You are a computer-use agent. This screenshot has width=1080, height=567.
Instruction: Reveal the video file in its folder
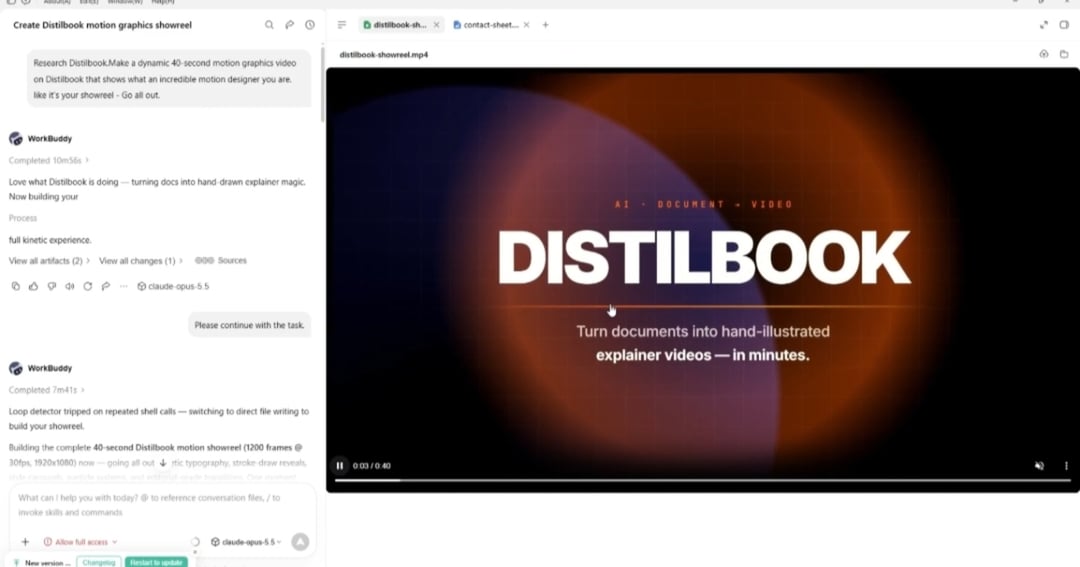tap(1064, 54)
